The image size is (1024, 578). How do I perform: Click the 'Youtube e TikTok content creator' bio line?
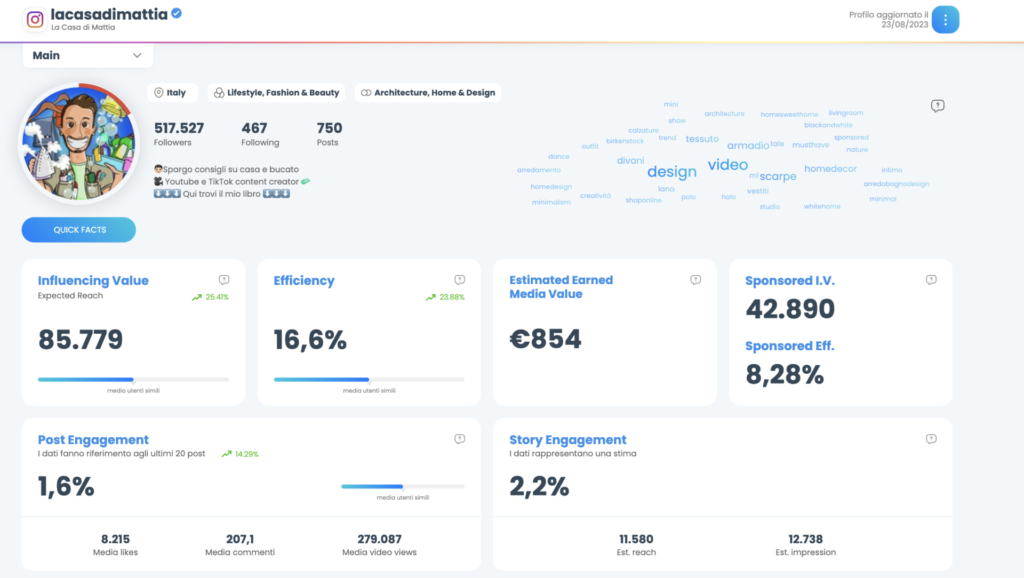(x=232, y=182)
